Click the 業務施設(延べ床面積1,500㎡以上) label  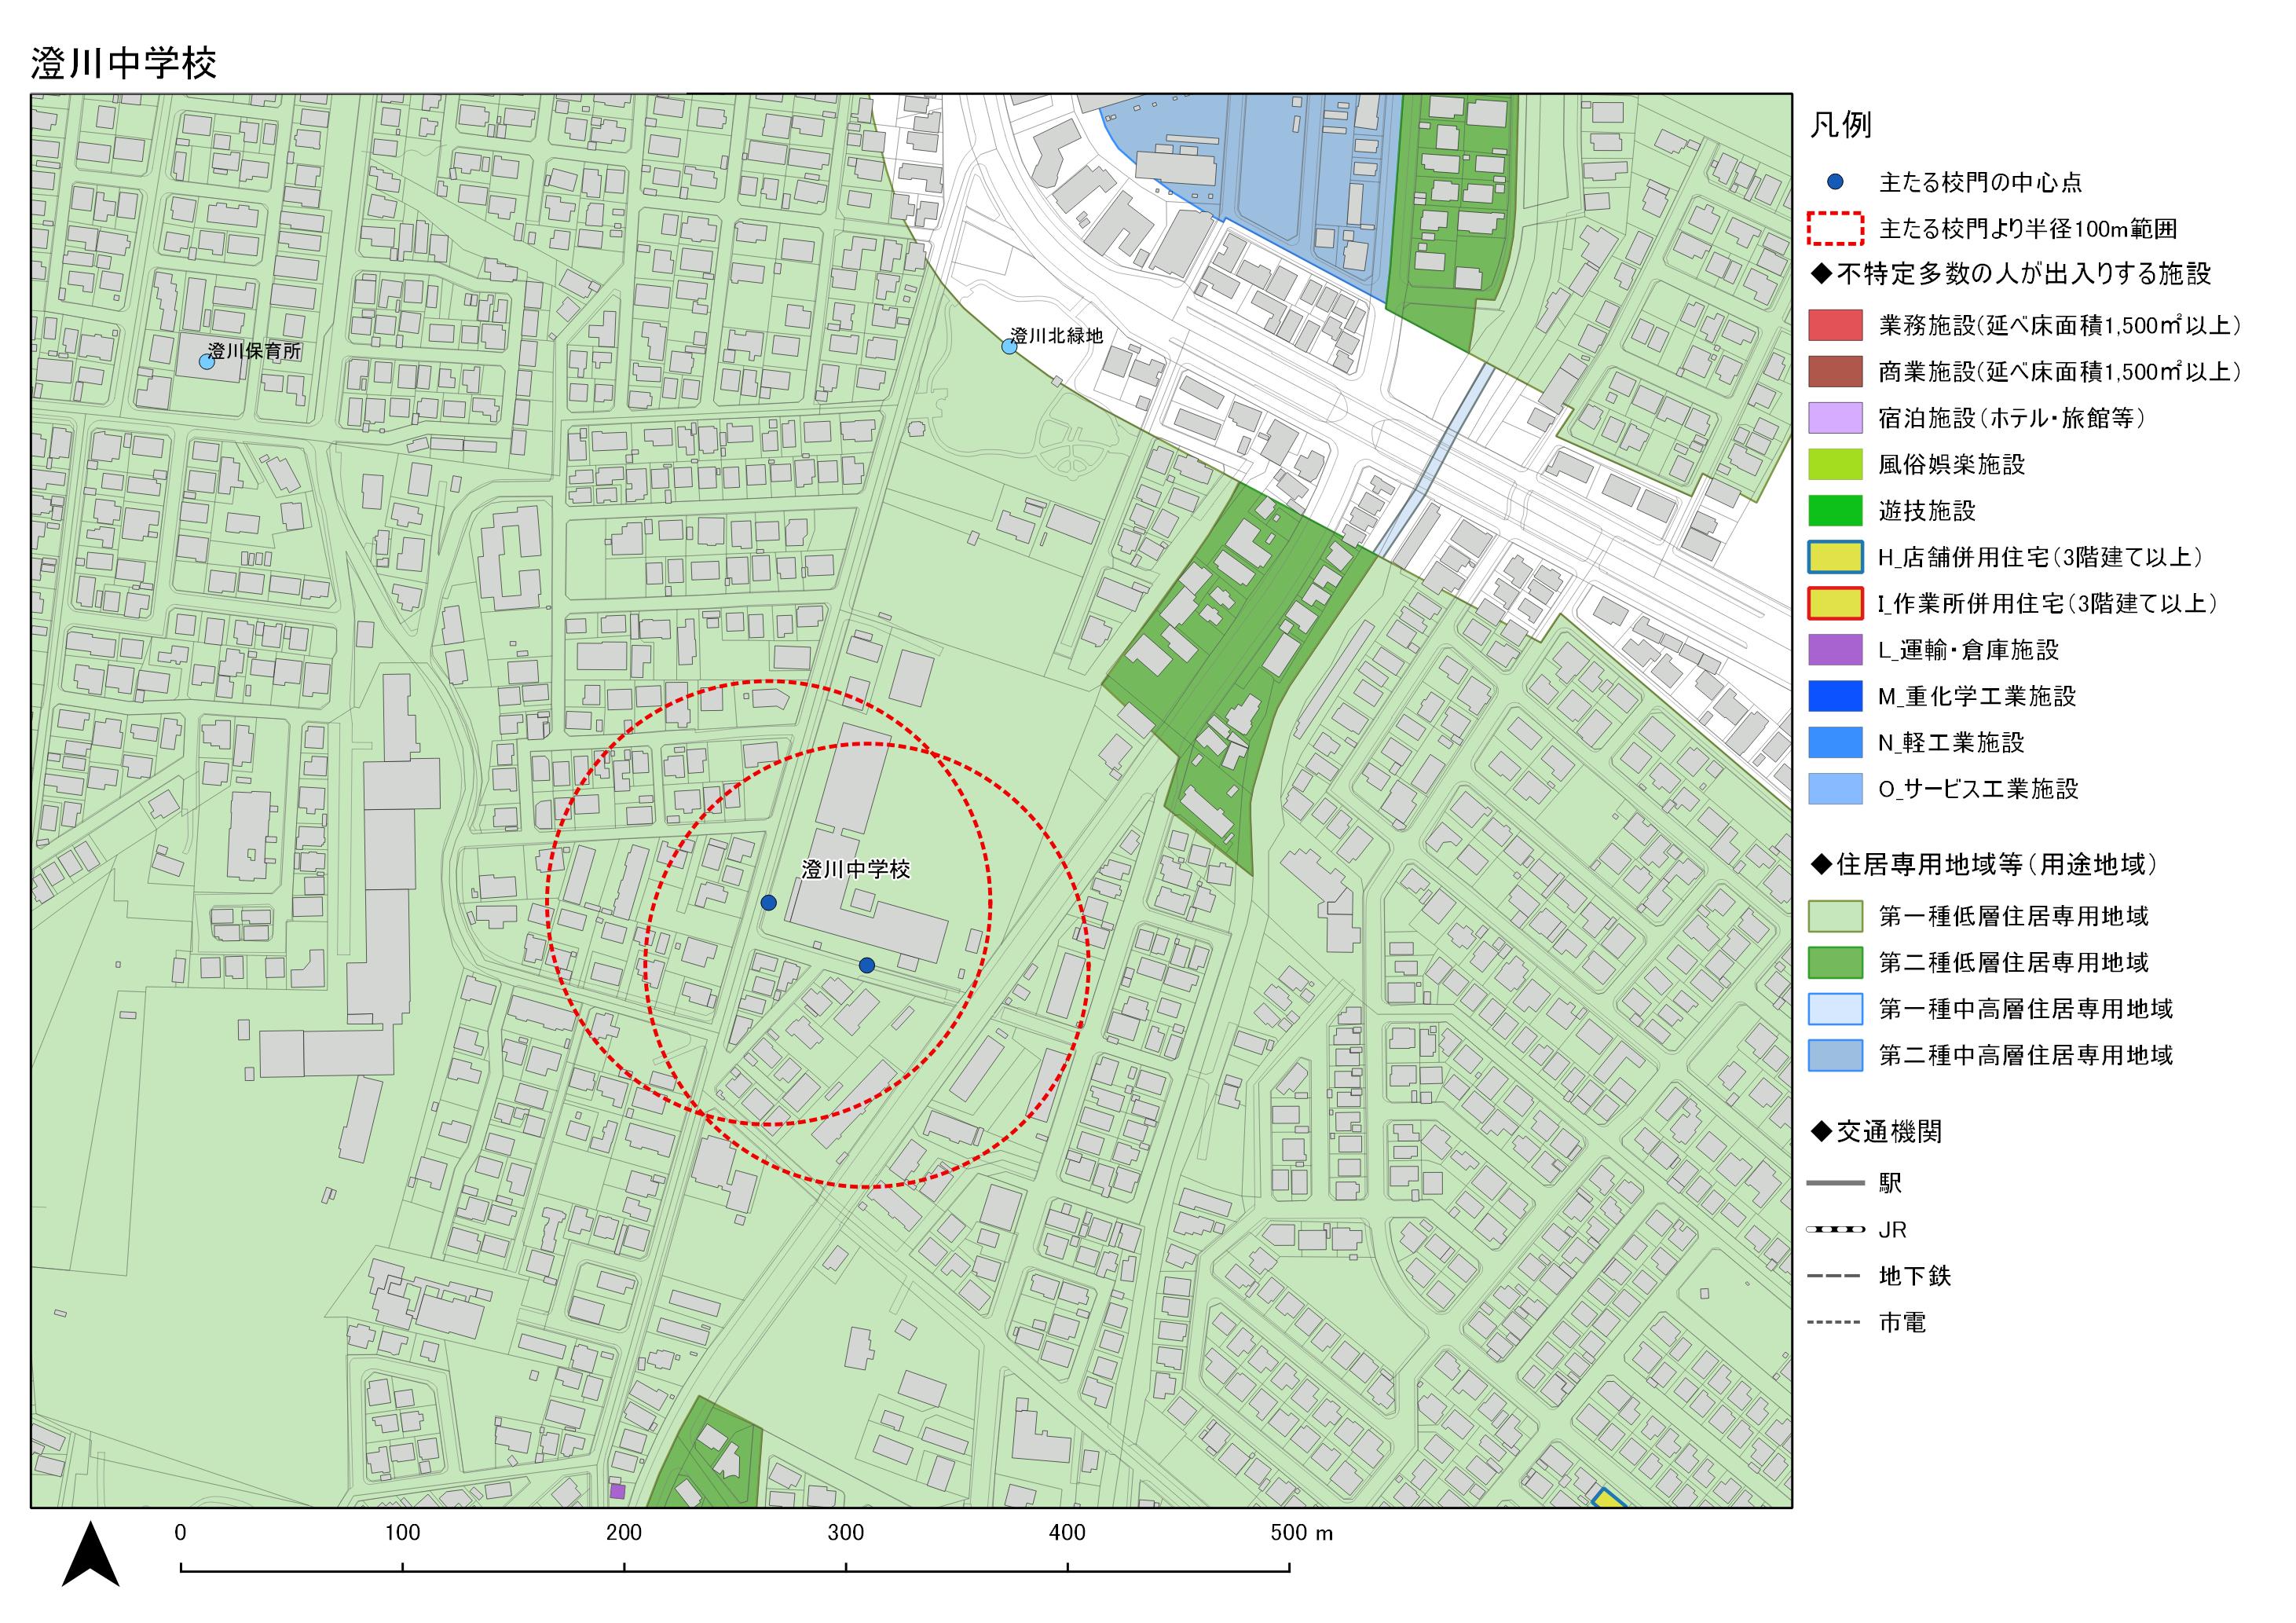tap(2060, 325)
